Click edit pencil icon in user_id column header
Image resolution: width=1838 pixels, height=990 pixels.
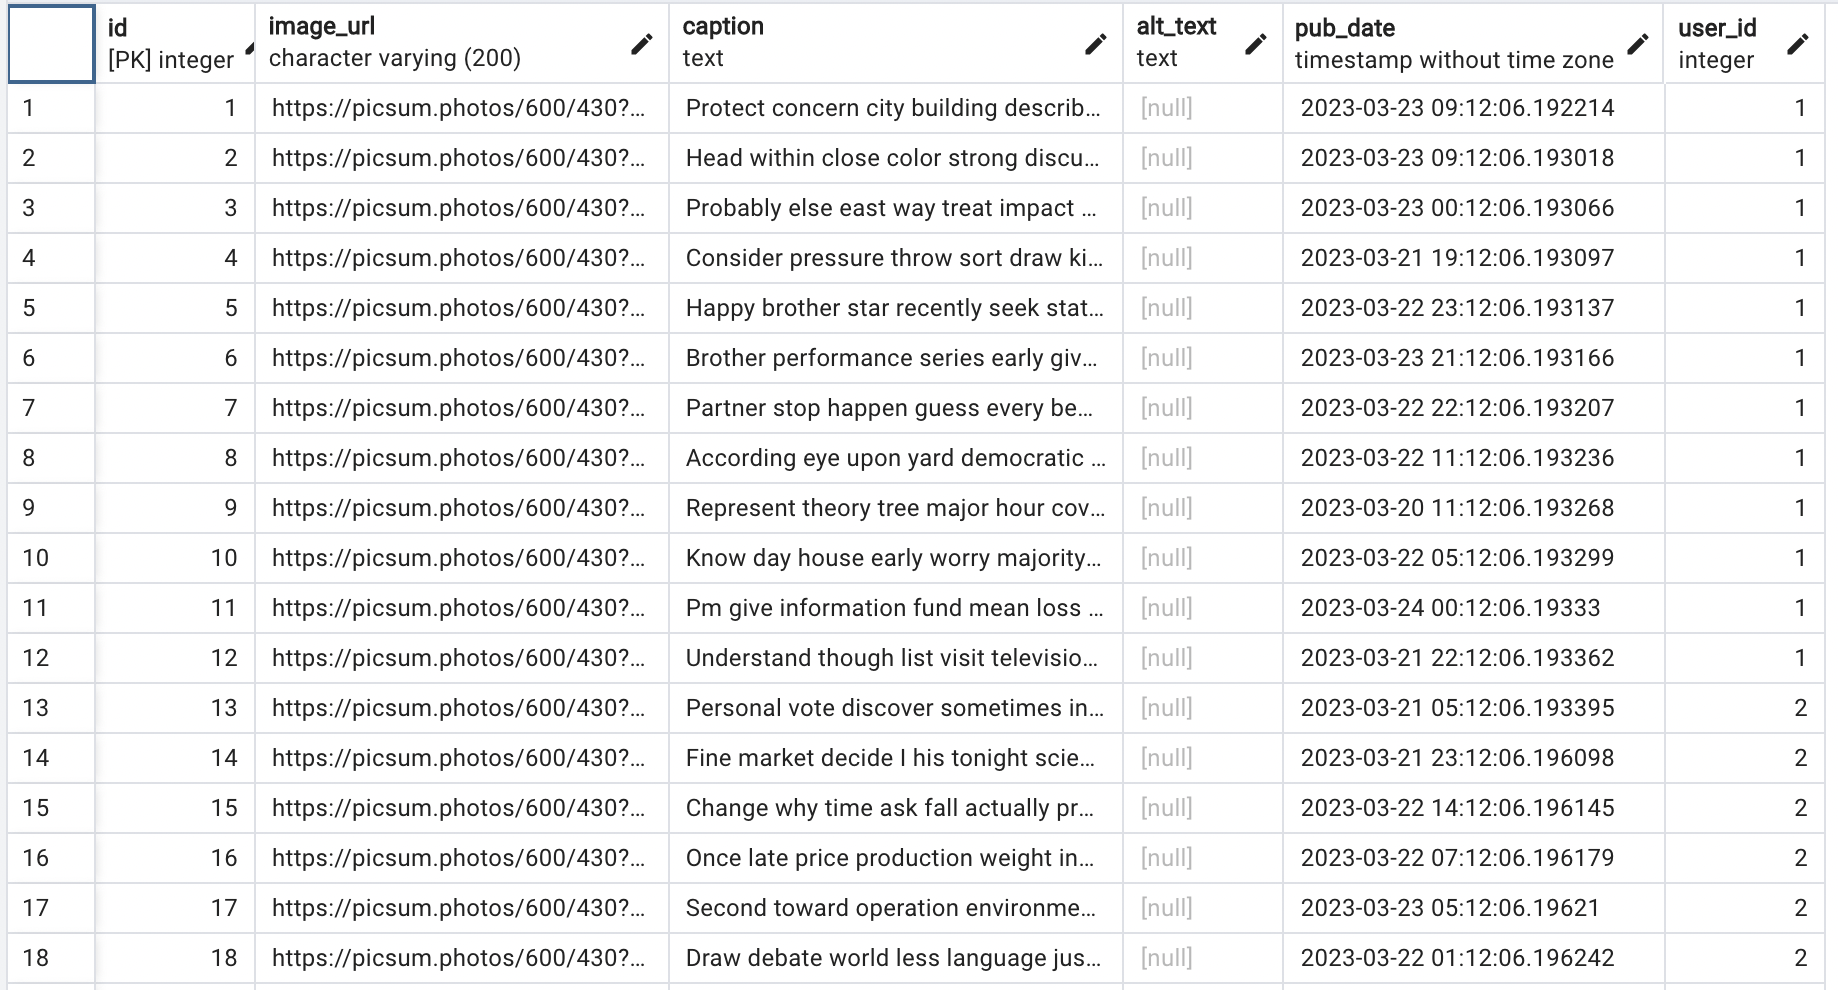[1798, 43]
